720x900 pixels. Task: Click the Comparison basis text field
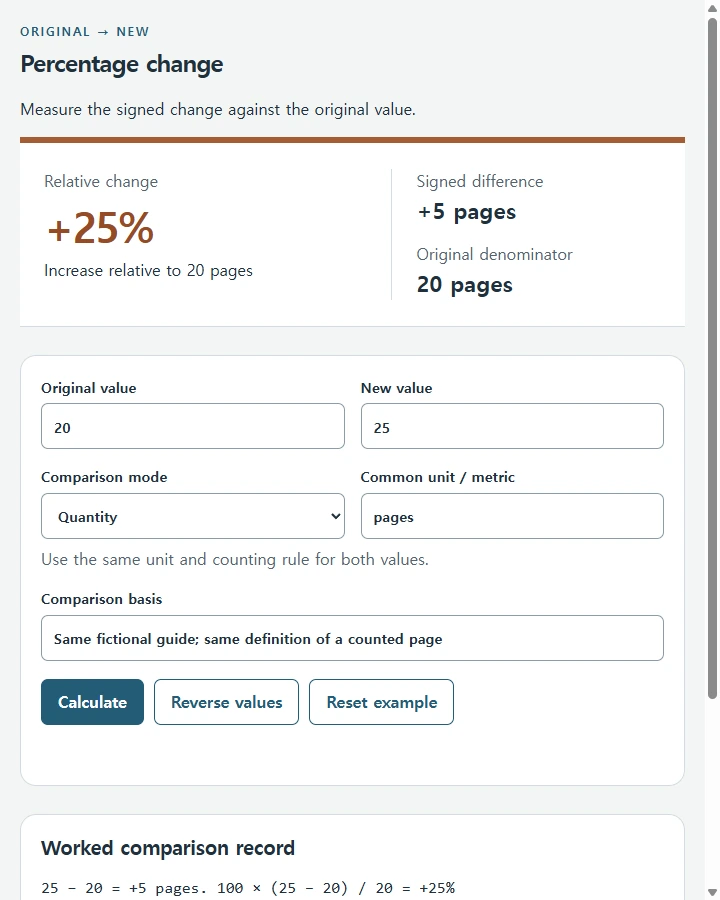pos(353,638)
